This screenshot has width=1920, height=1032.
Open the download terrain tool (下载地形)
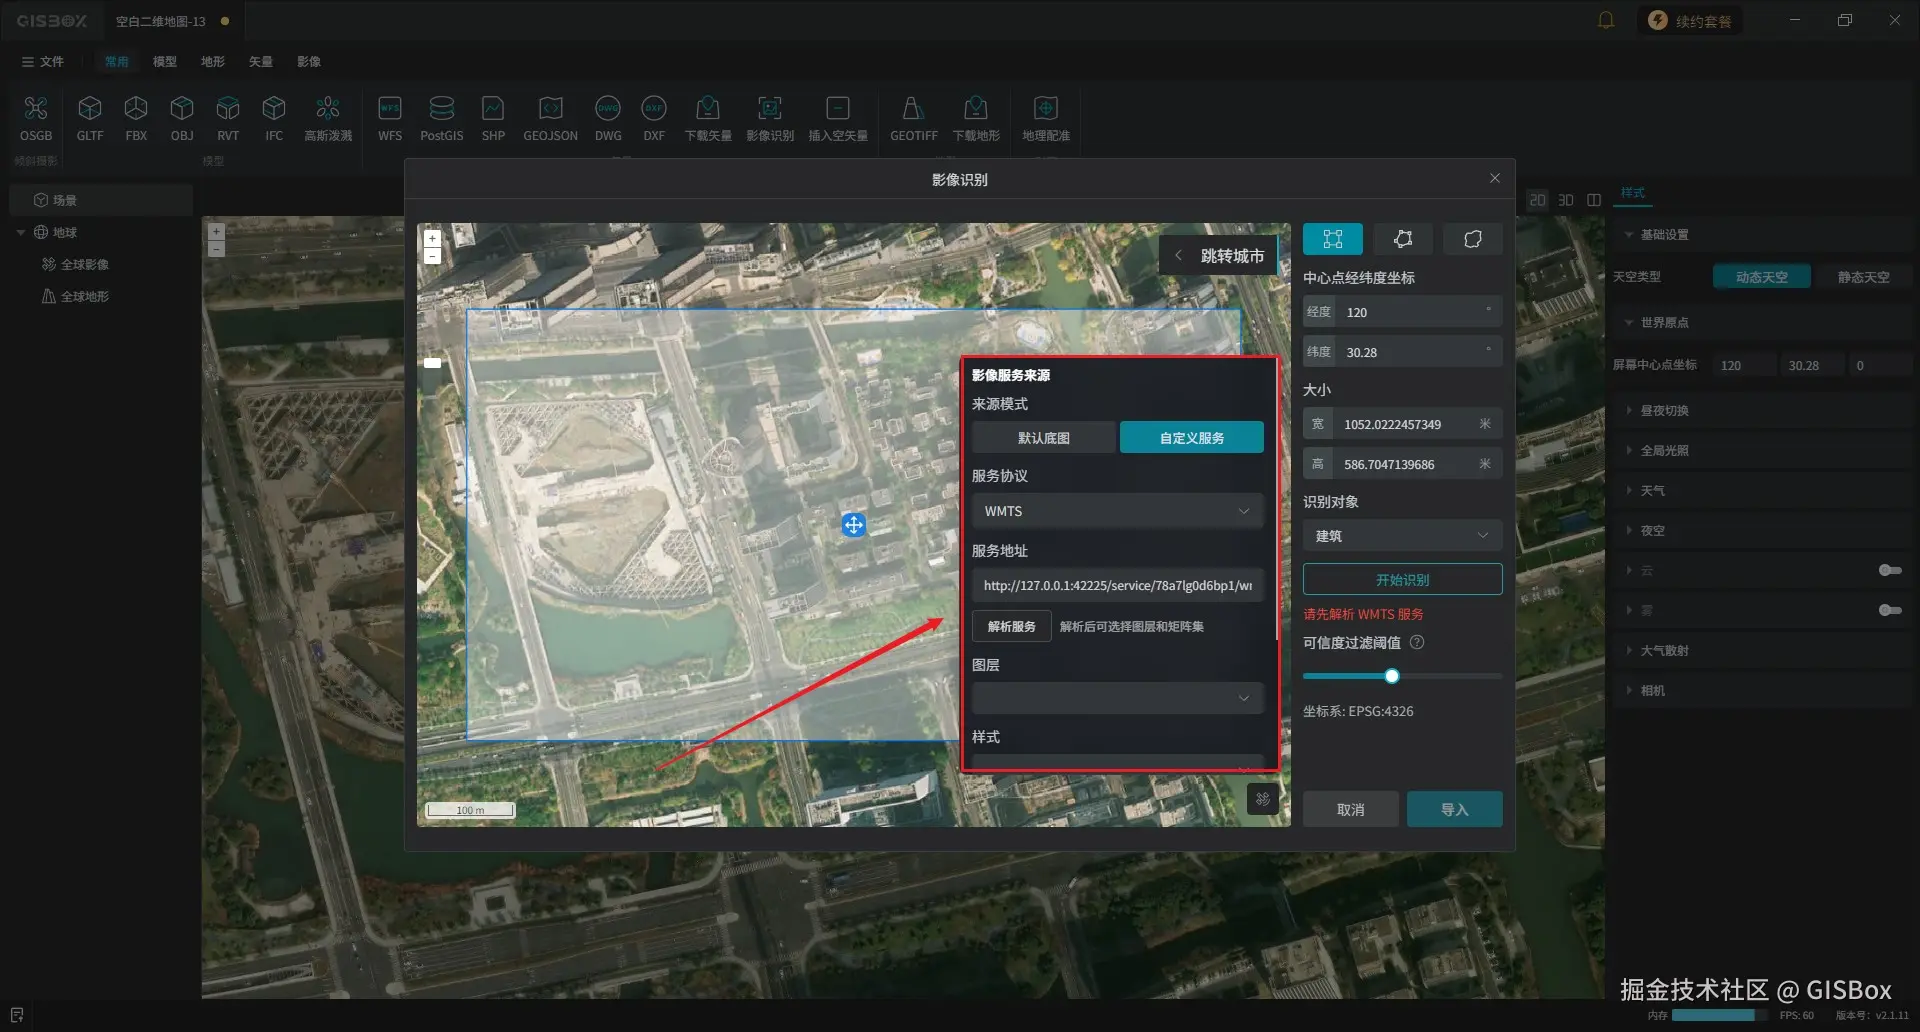(976, 118)
